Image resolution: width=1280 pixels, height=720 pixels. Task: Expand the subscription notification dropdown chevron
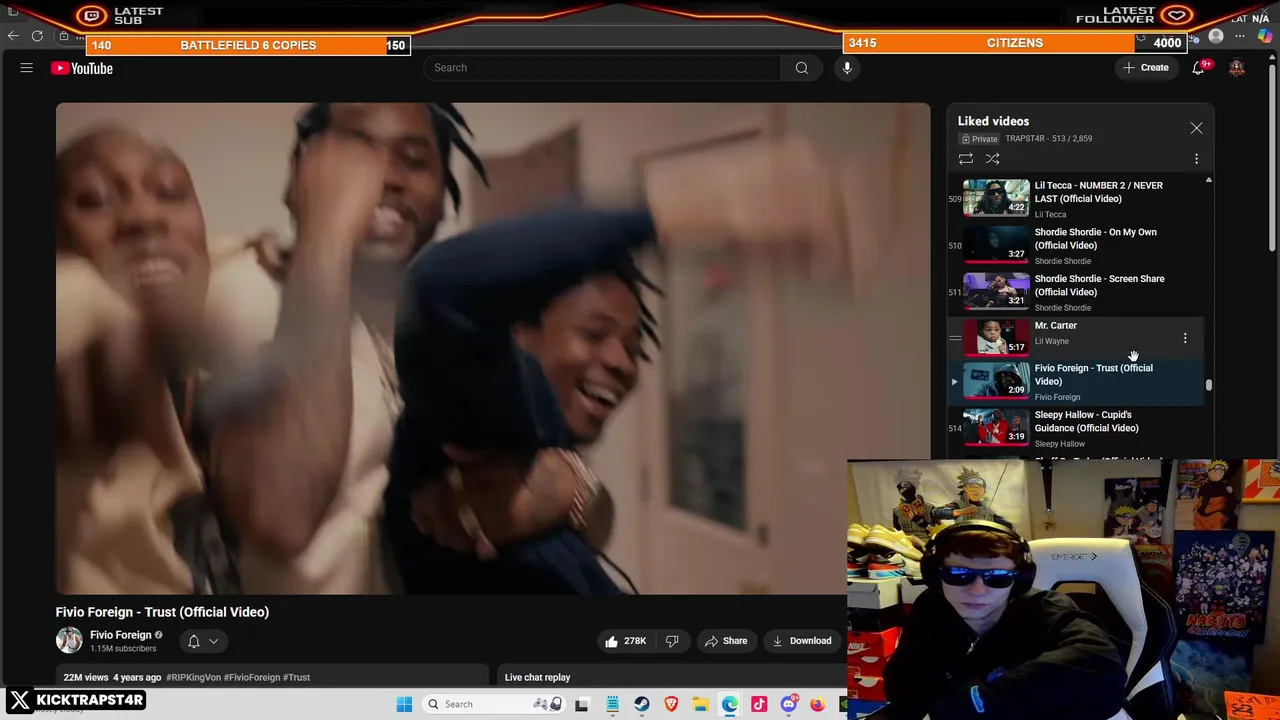pyautogui.click(x=213, y=641)
